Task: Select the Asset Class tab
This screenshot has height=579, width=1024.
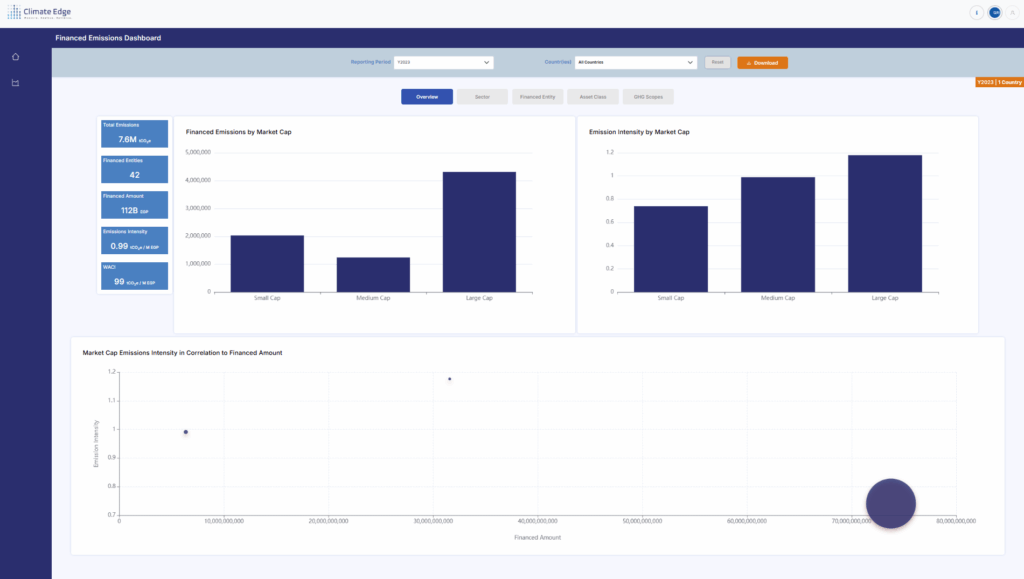Action: [592, 96]
